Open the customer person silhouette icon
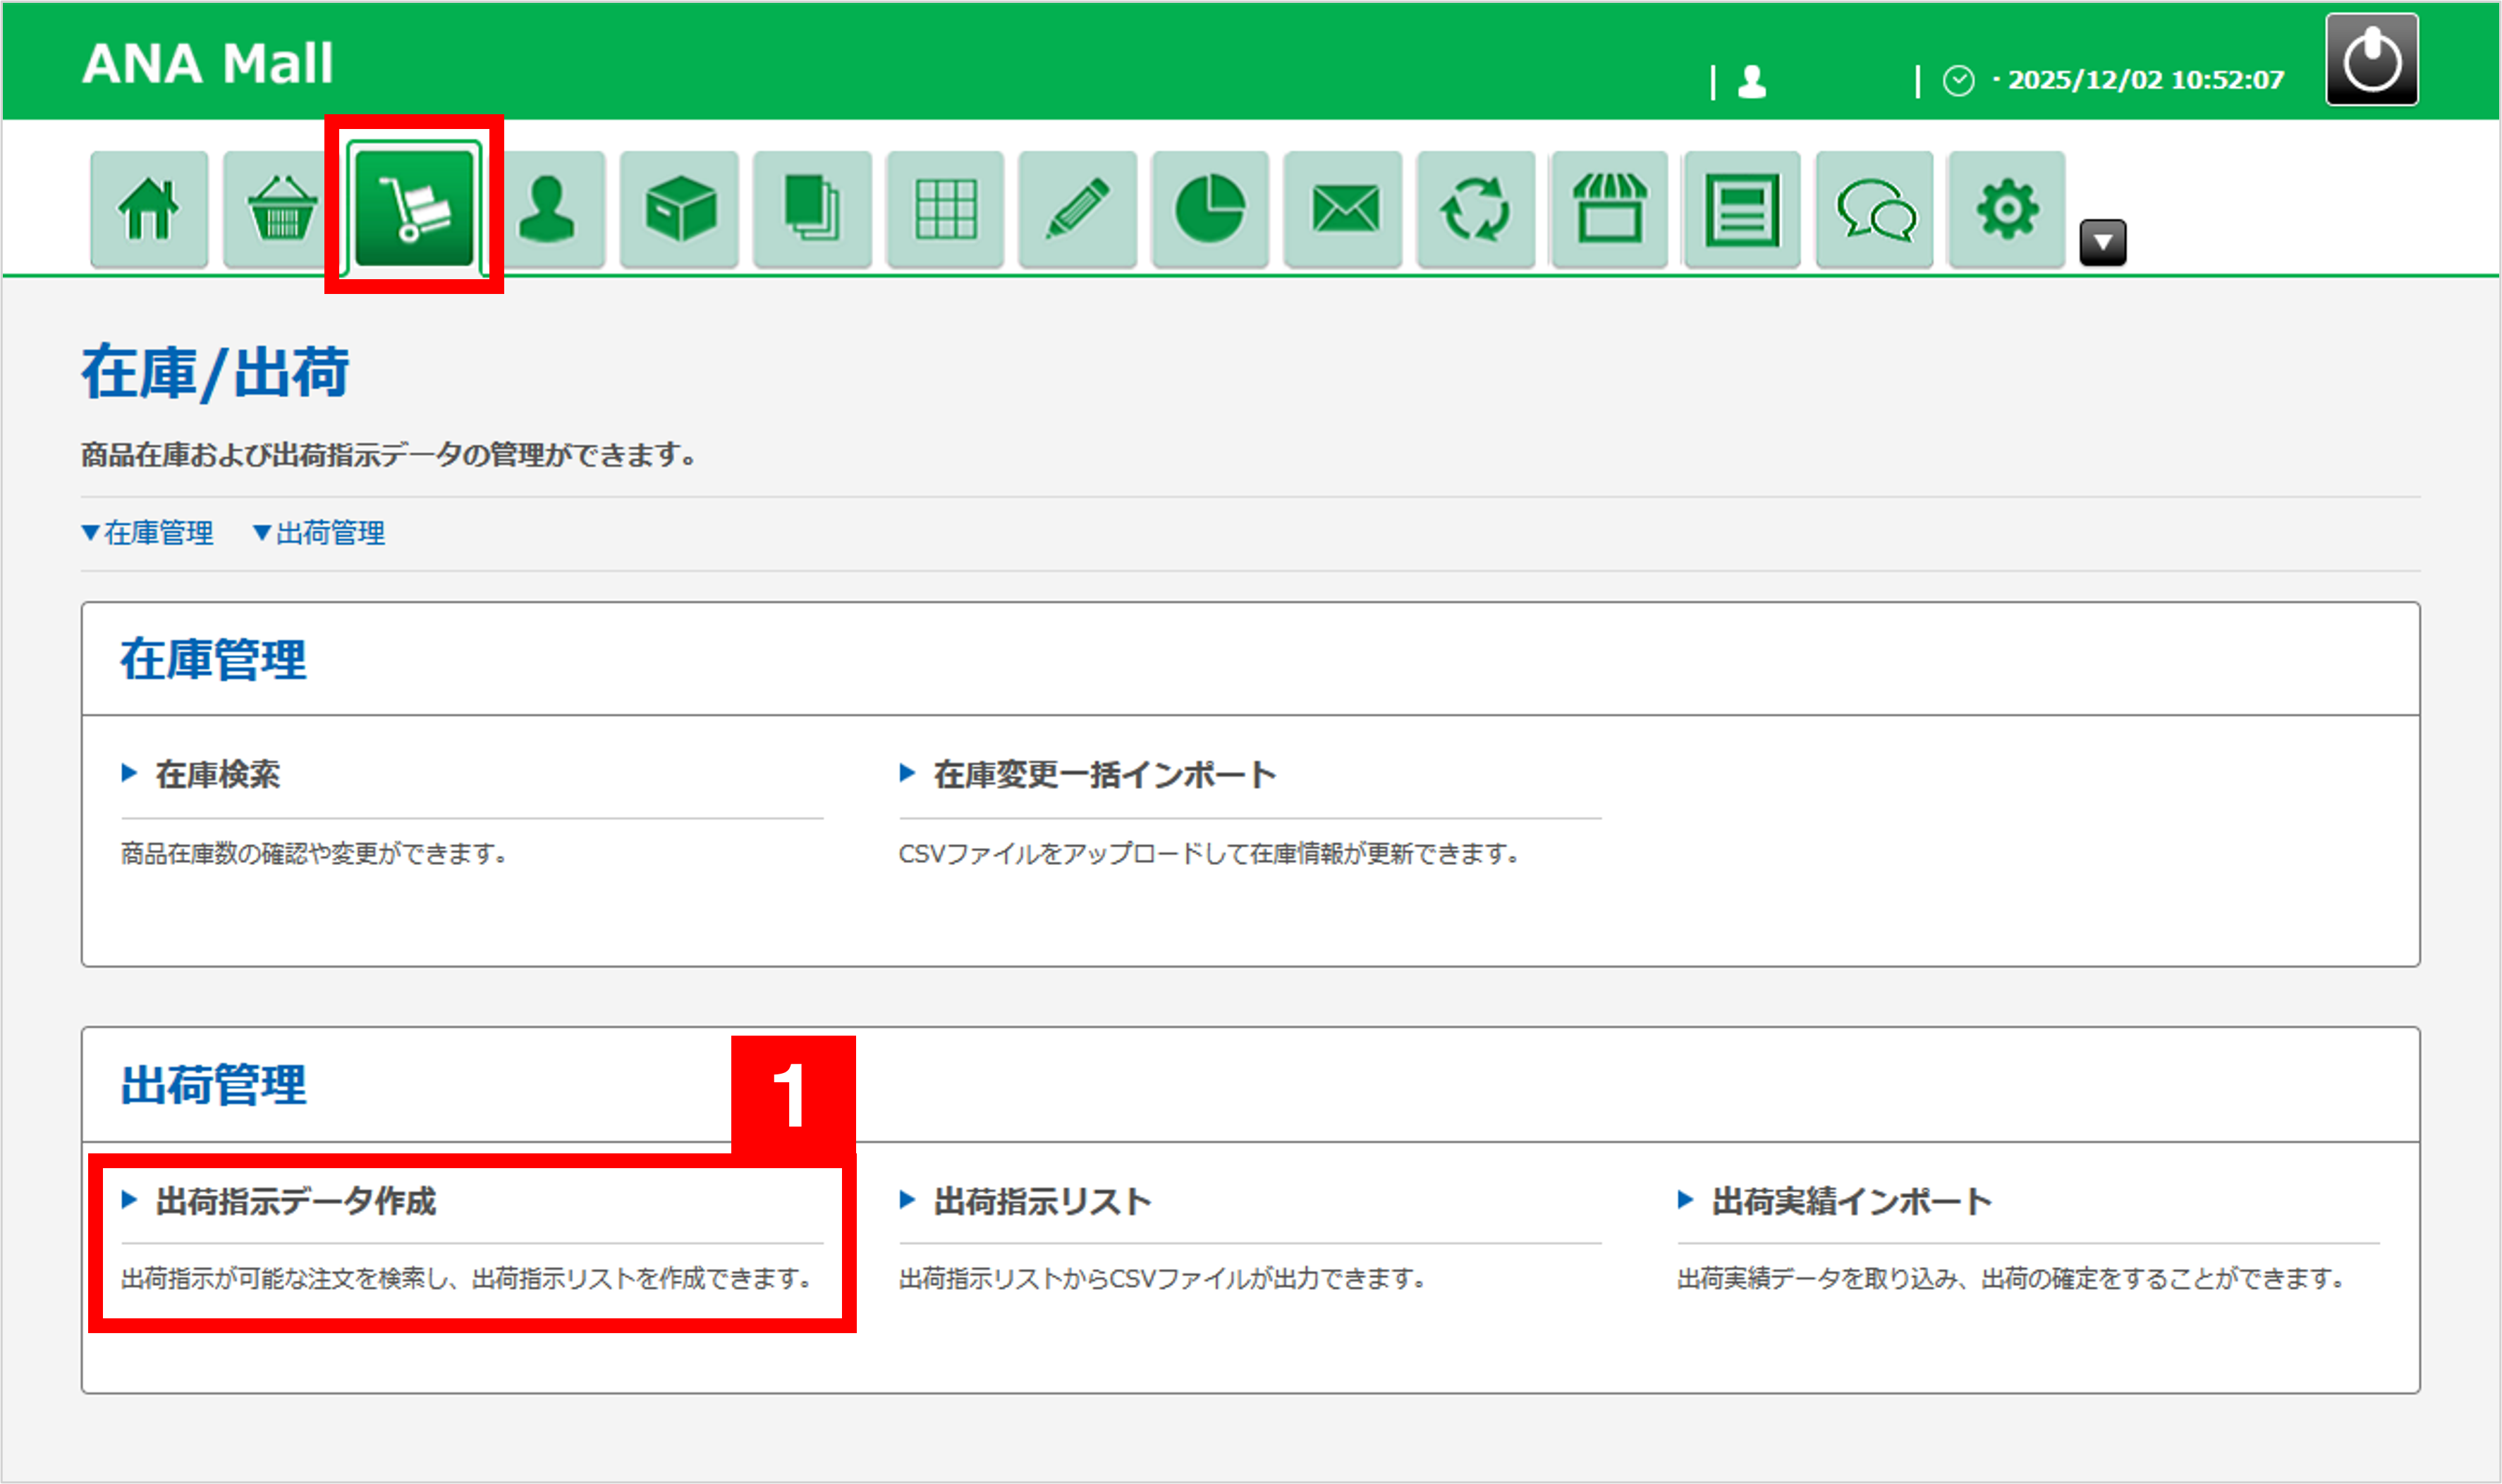The height and width of the screenshot is (1484, 2502). coord(546,210)
